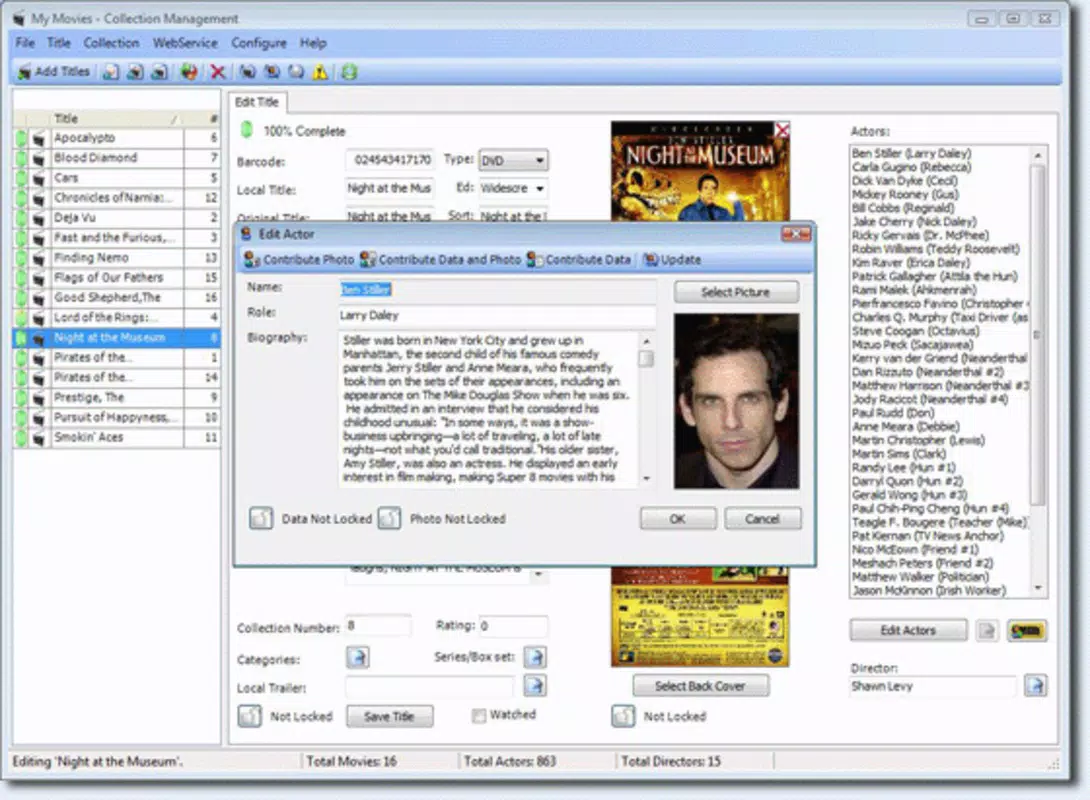
Task: Click the DVD back cover thumbnail
Action: pos(700,616)
